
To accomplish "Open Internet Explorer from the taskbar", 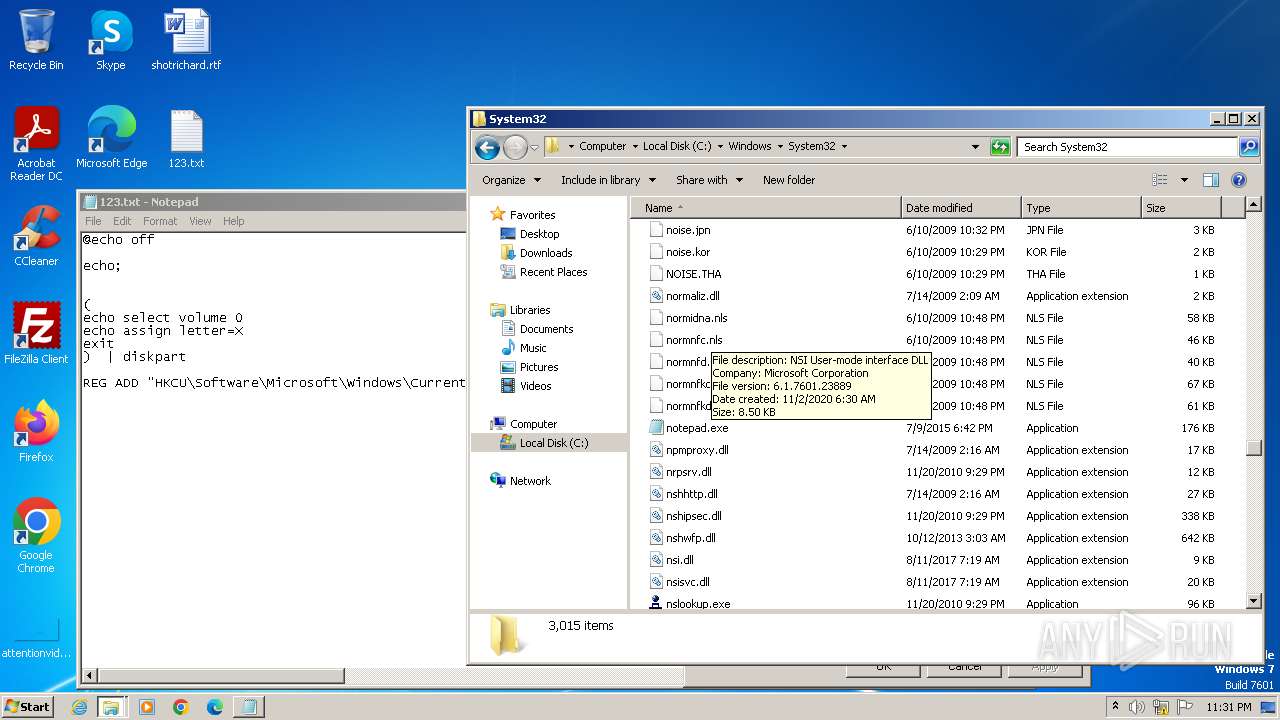I will point(80,707).
